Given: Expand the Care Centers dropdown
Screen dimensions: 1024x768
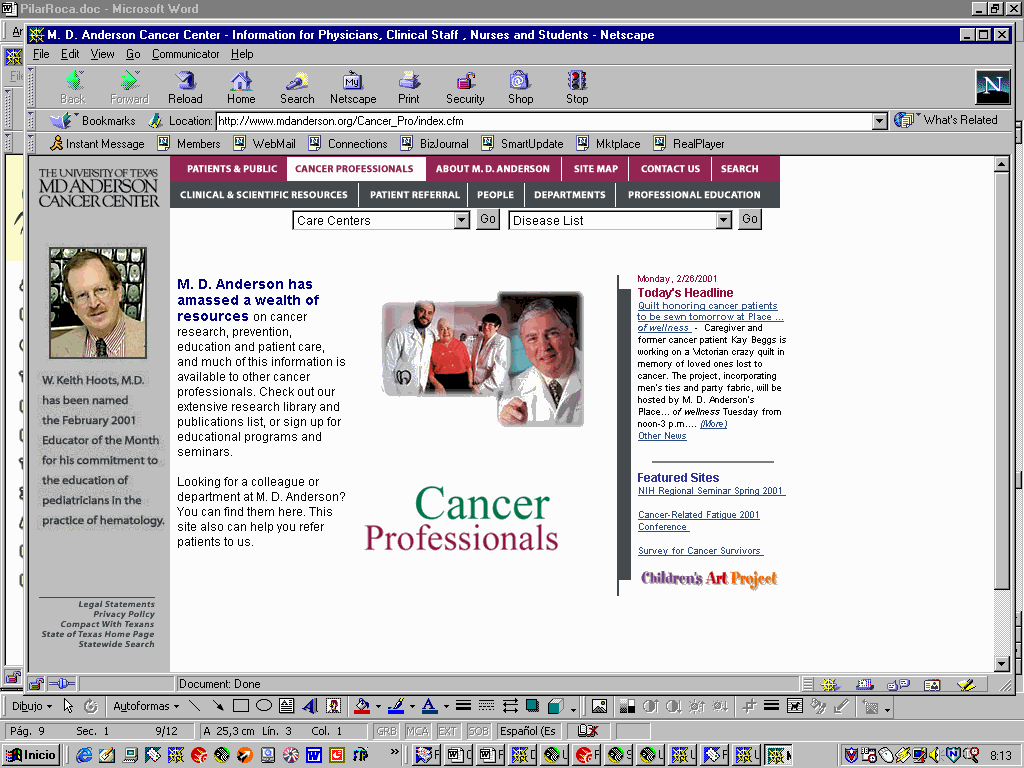Looking at the screenshot, I should coord(461,221).
